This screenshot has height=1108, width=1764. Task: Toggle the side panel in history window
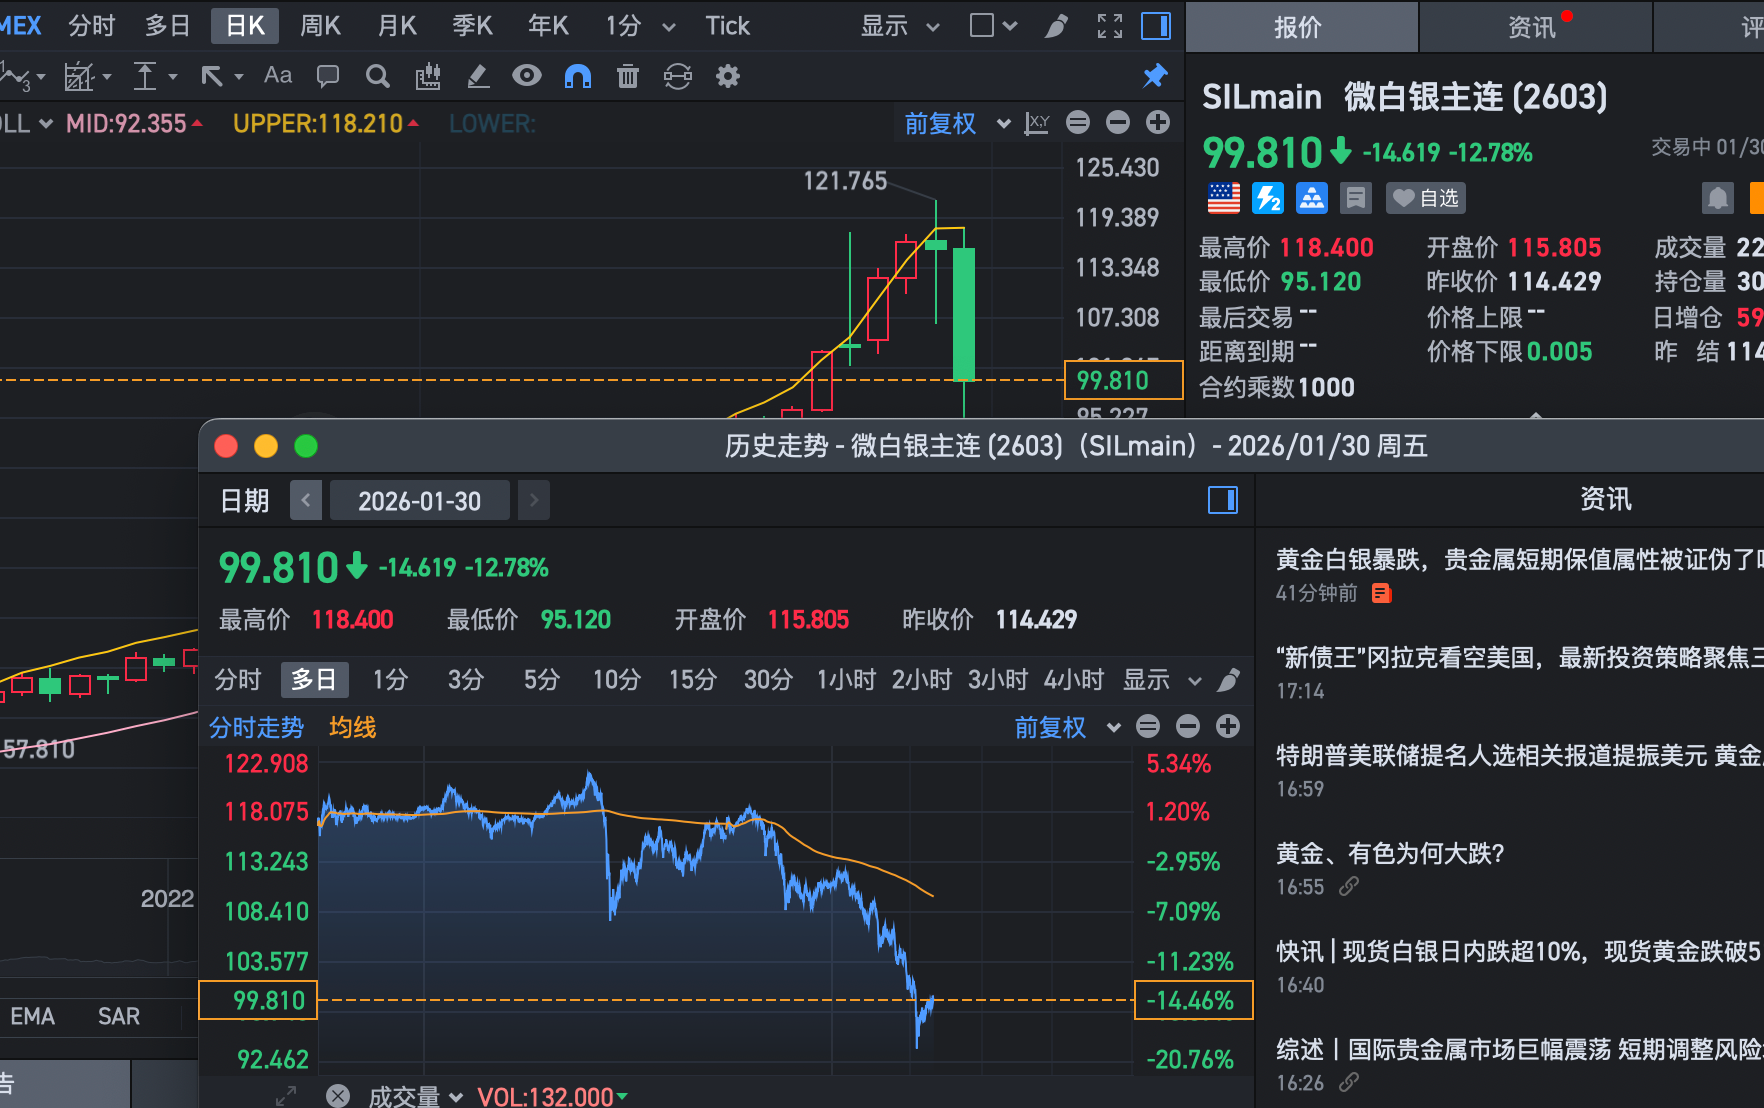pos(1222,500)
